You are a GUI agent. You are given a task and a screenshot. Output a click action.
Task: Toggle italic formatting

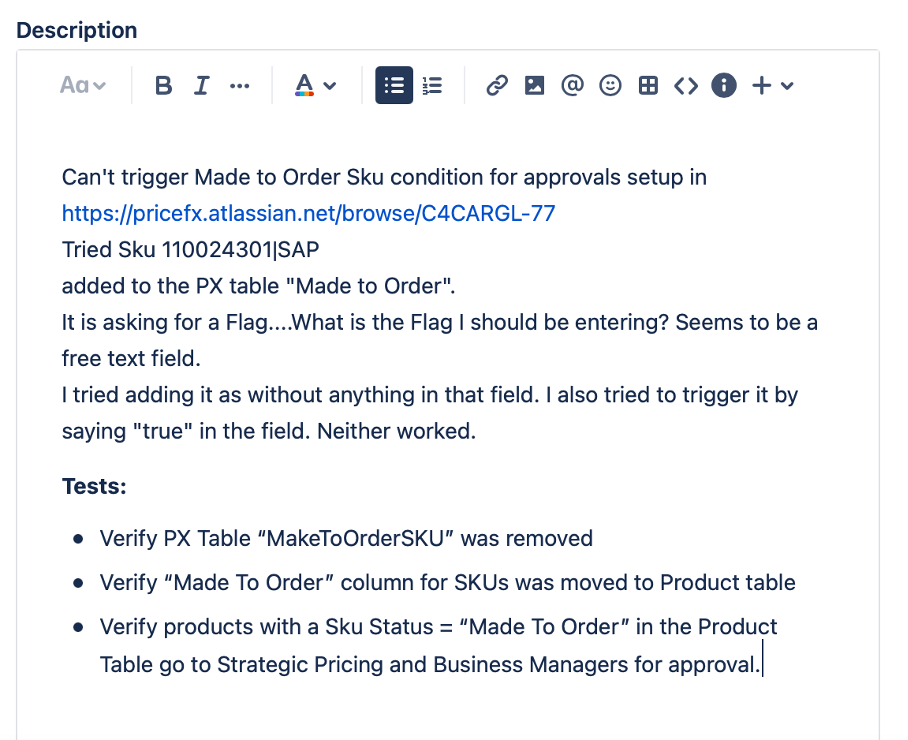tap(201, 86)
